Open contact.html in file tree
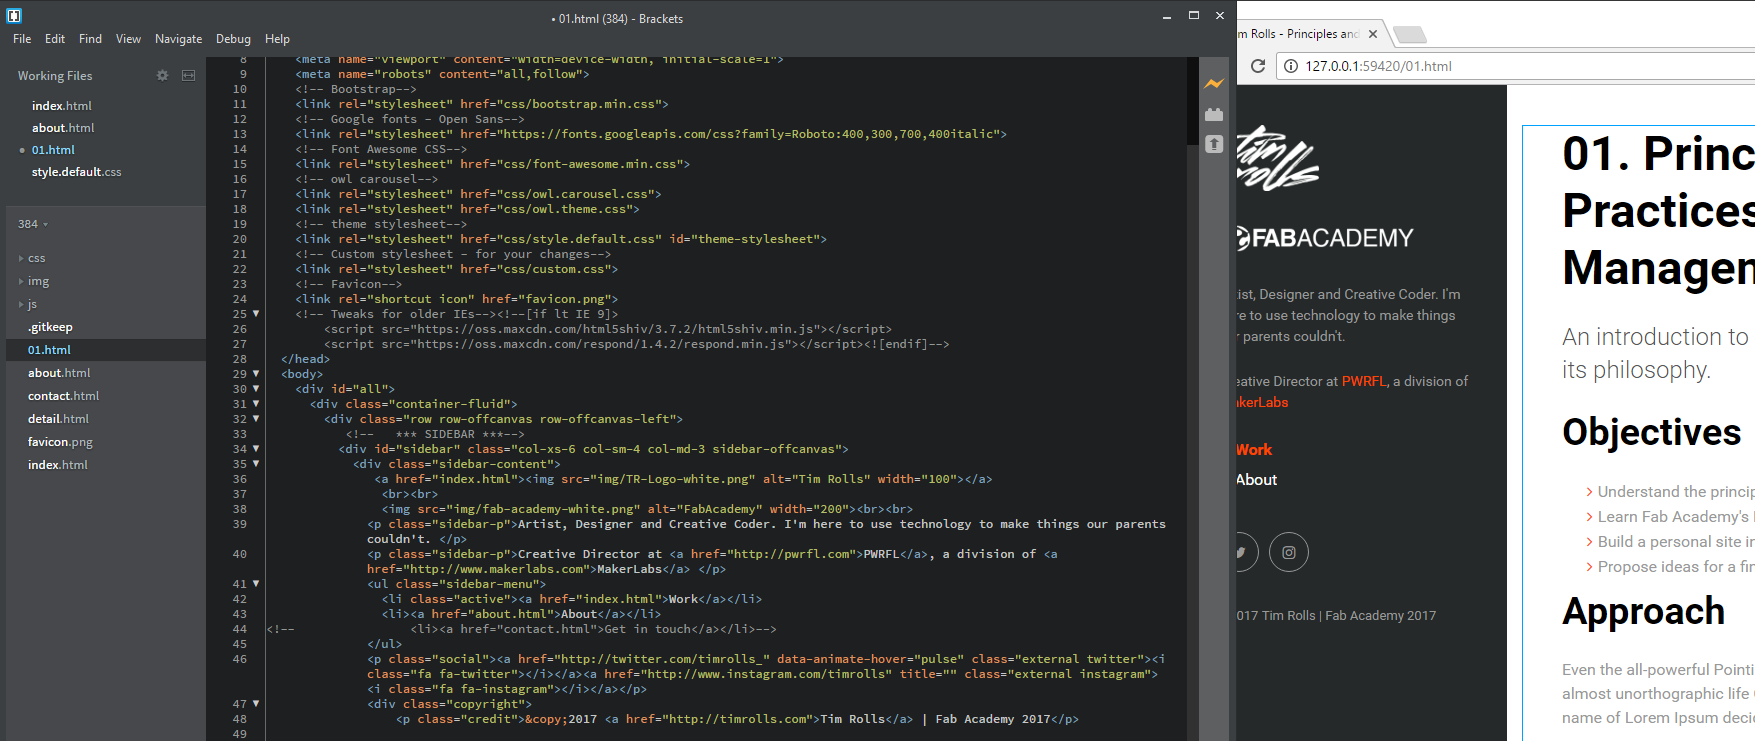 (x=63, y=396)
